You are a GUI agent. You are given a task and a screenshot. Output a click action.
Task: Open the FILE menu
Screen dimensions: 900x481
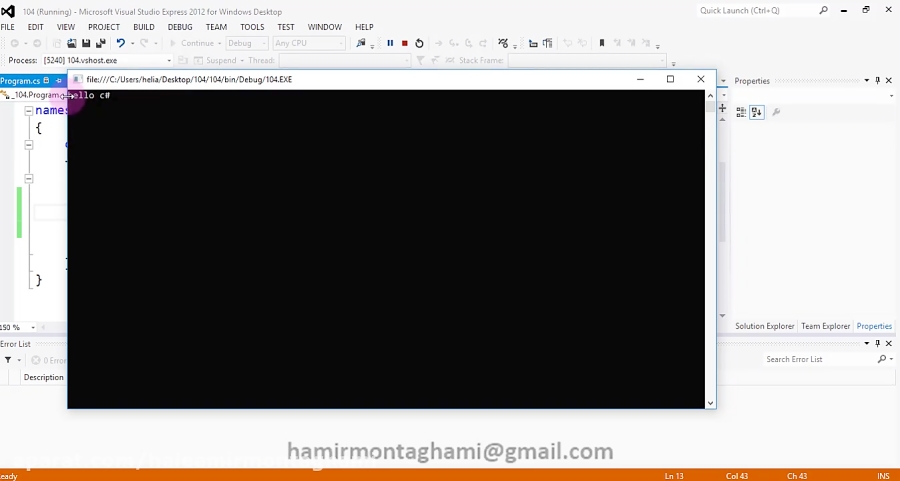(7, 27)
